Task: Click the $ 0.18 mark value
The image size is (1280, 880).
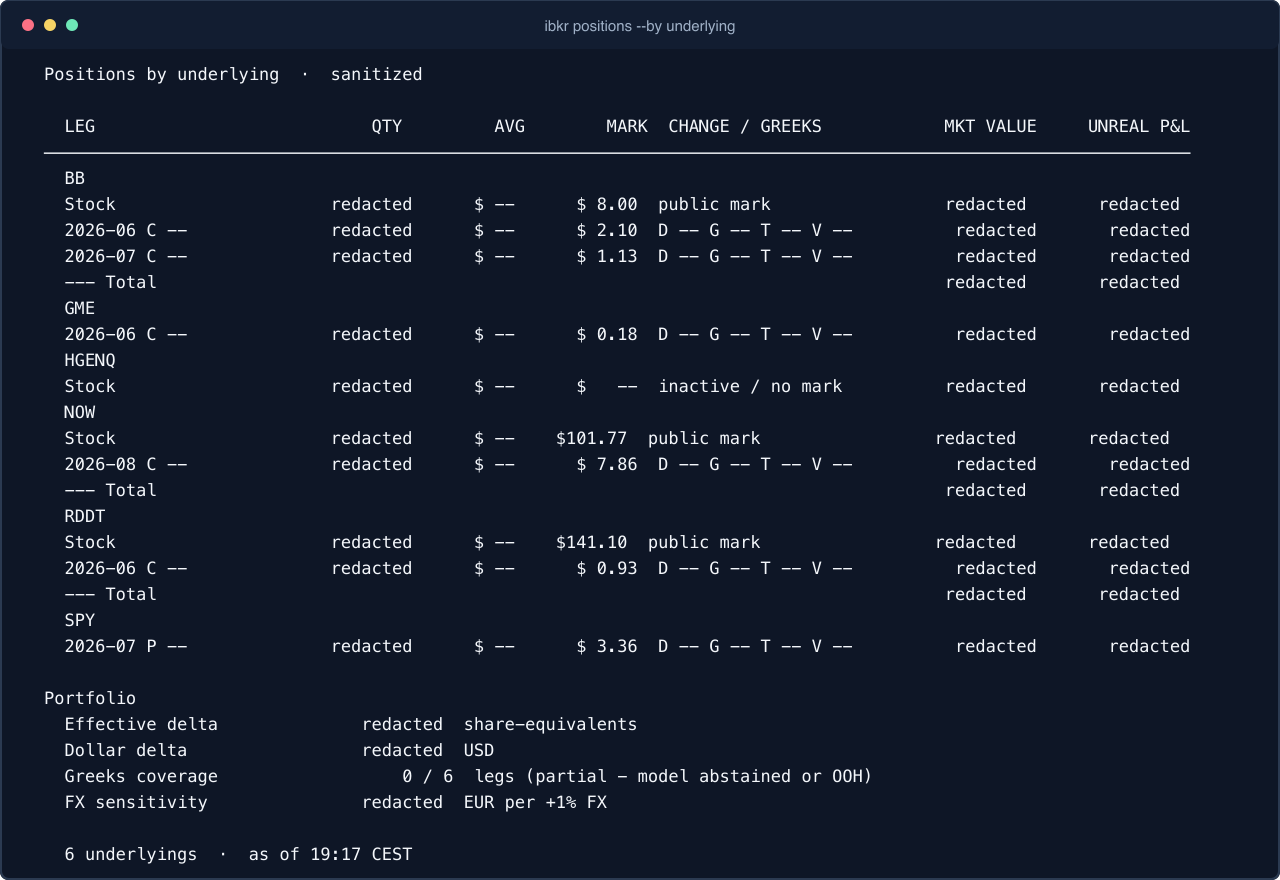Action: coord(607,334)
